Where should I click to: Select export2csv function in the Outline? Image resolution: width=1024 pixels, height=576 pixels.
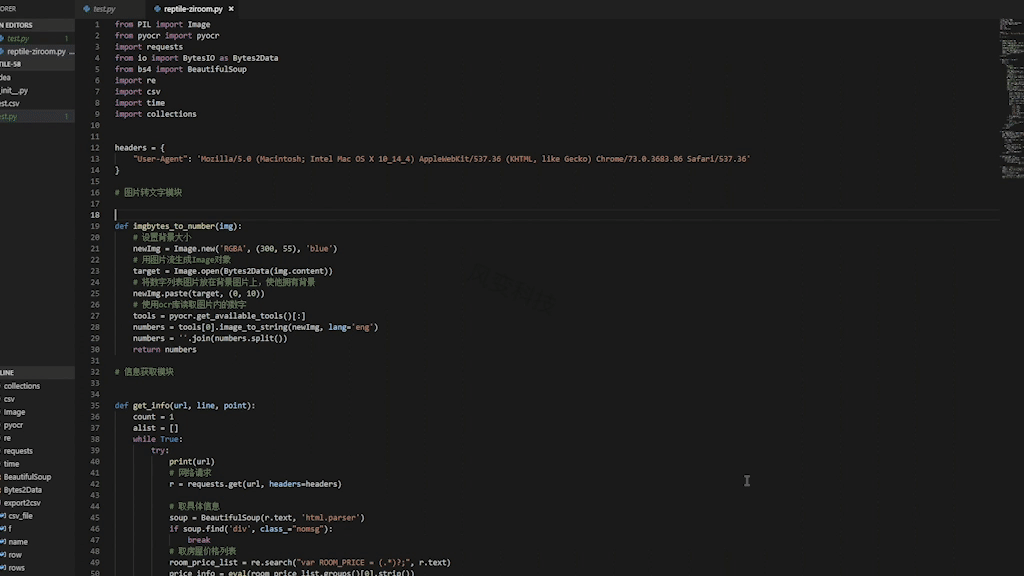(22, 503)
